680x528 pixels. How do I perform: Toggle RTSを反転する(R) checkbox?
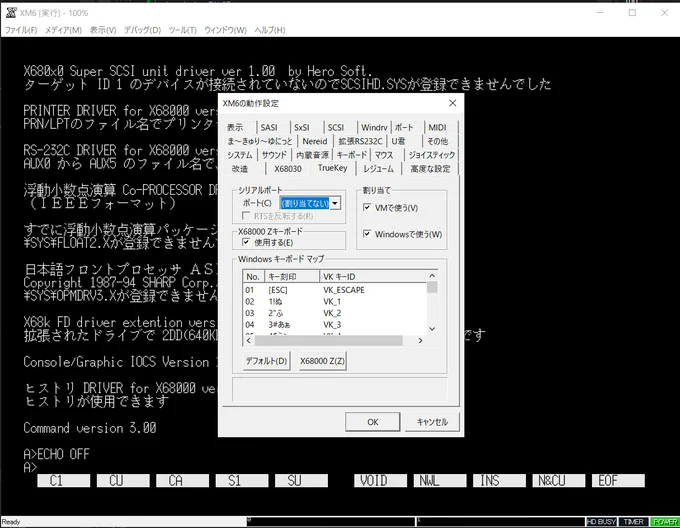278,216
